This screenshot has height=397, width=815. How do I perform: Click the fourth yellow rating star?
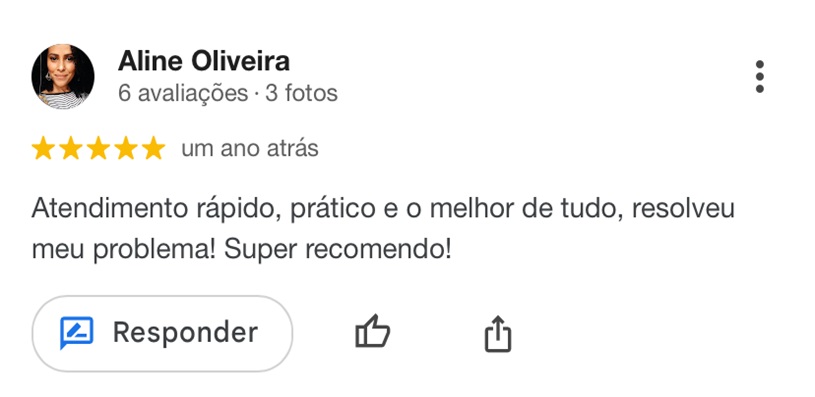coord(126,149)
